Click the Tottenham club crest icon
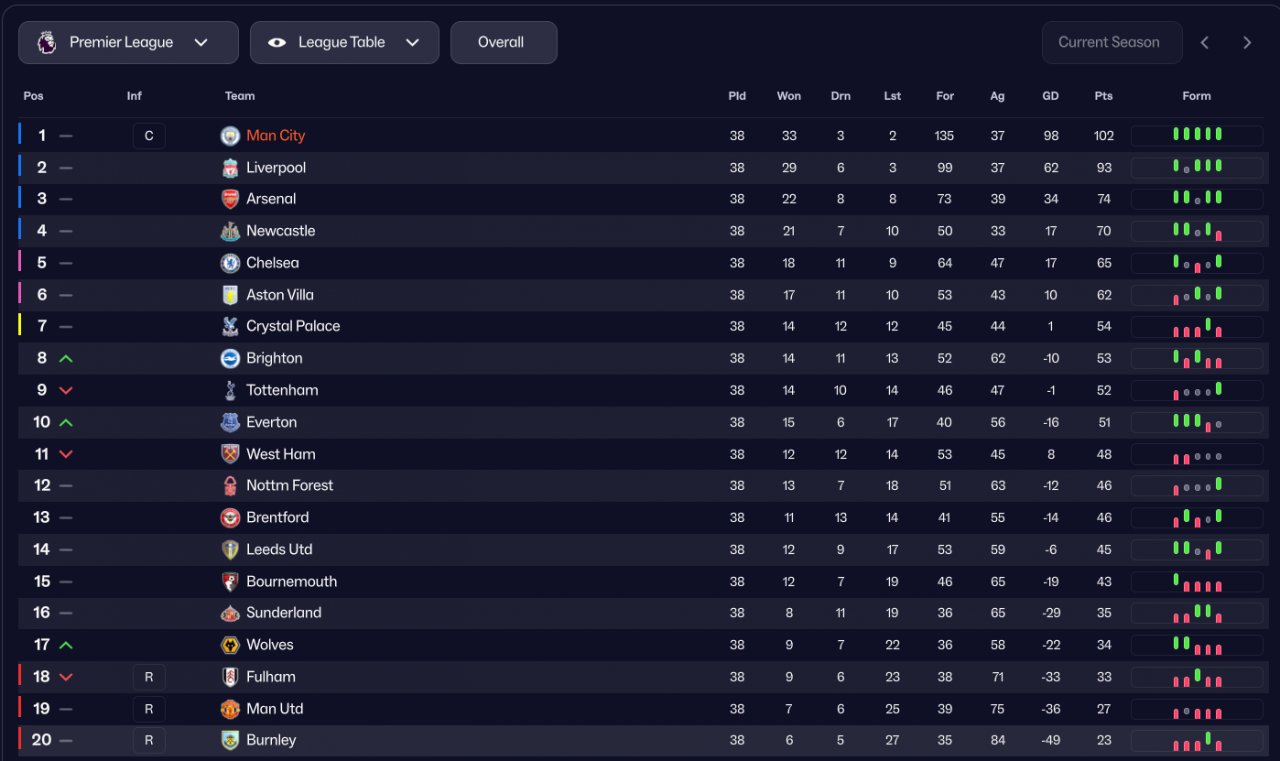 pyautogui.click(x=230, y=390)
